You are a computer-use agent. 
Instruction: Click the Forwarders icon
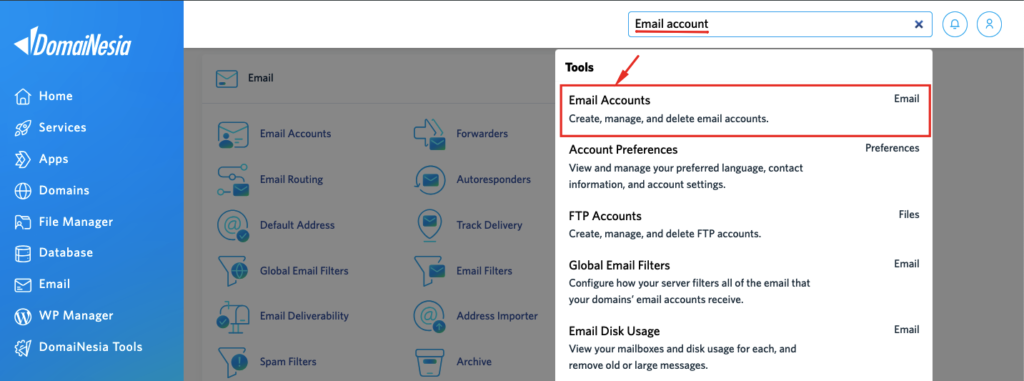(x=429, y=134)
